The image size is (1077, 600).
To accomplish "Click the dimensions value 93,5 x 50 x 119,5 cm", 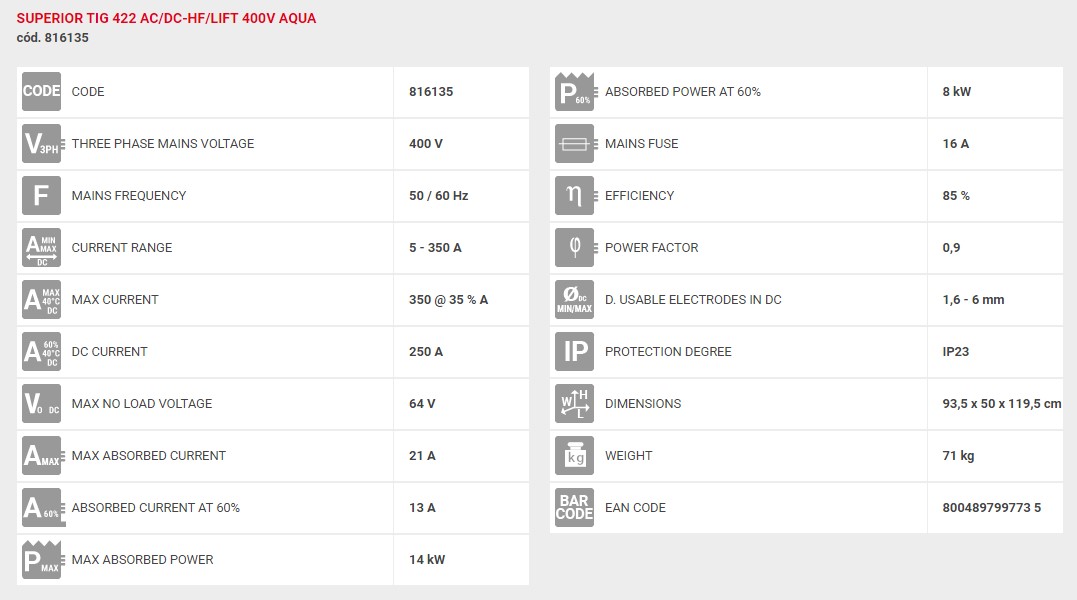I will click(x=1001, y=404).
